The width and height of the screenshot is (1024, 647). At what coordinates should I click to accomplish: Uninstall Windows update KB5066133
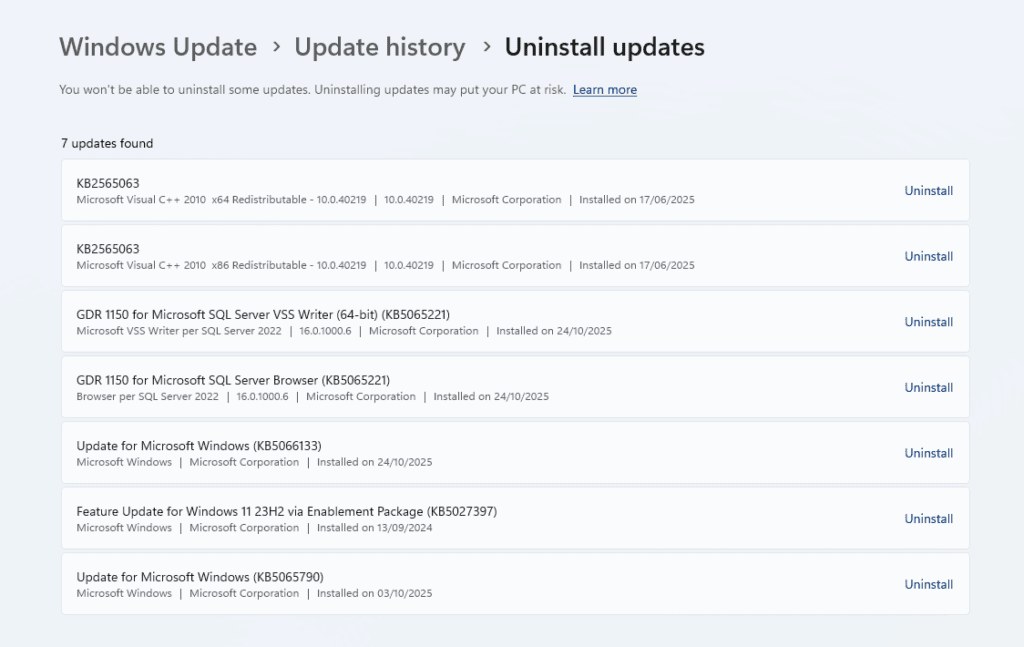(x=928, y=453)
